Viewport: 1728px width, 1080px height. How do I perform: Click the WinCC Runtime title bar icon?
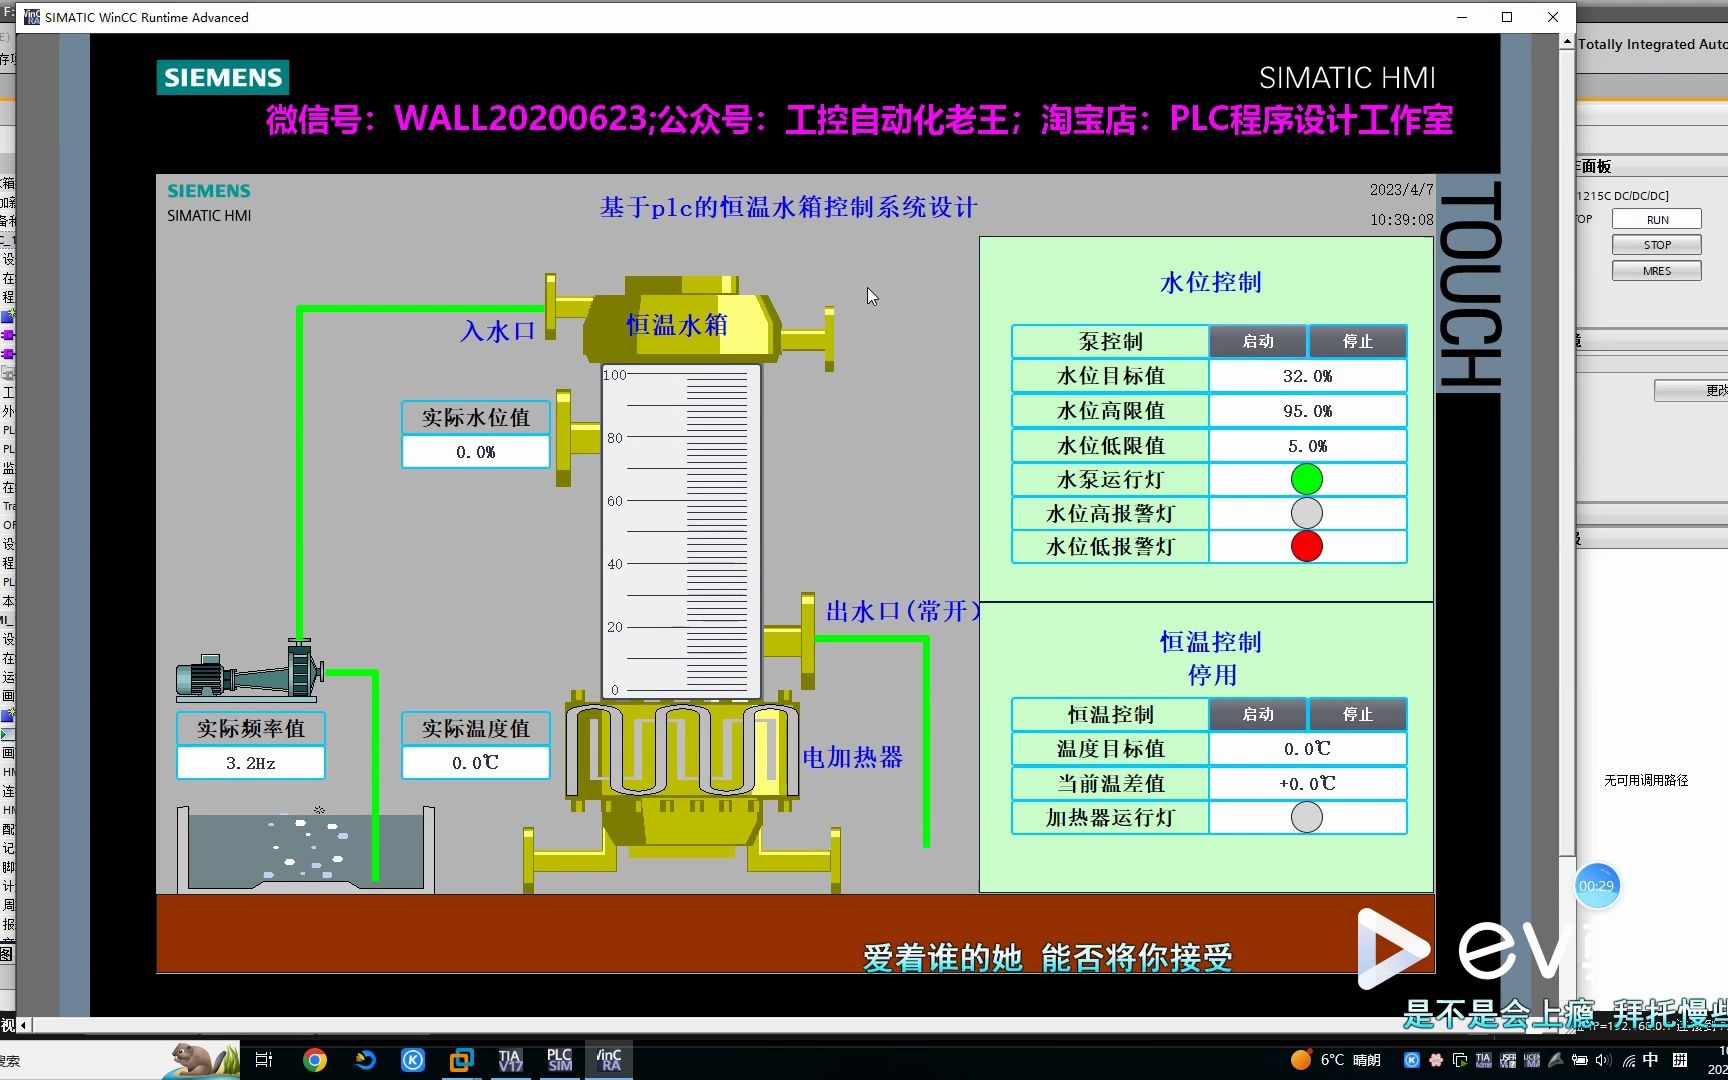click(32, 17)
